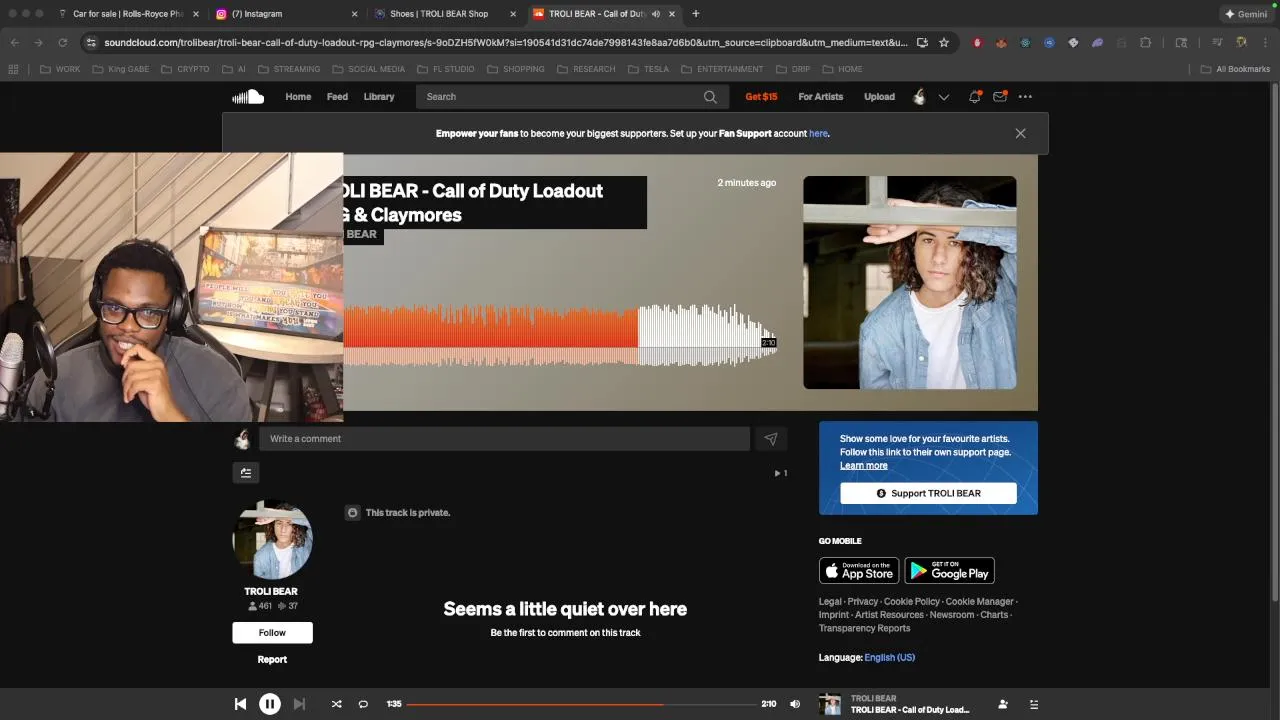Click the Report link

[272, 660]
